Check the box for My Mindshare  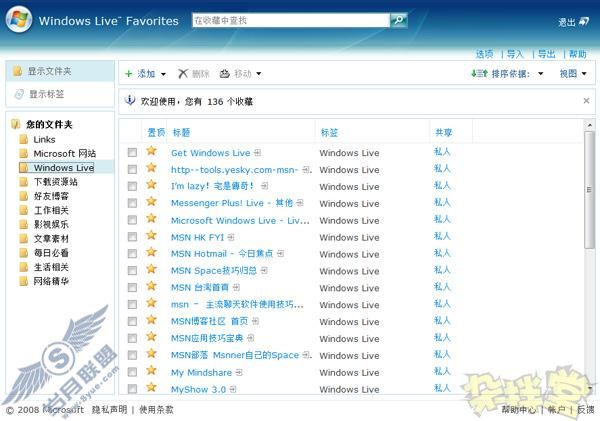coord(132,372)
